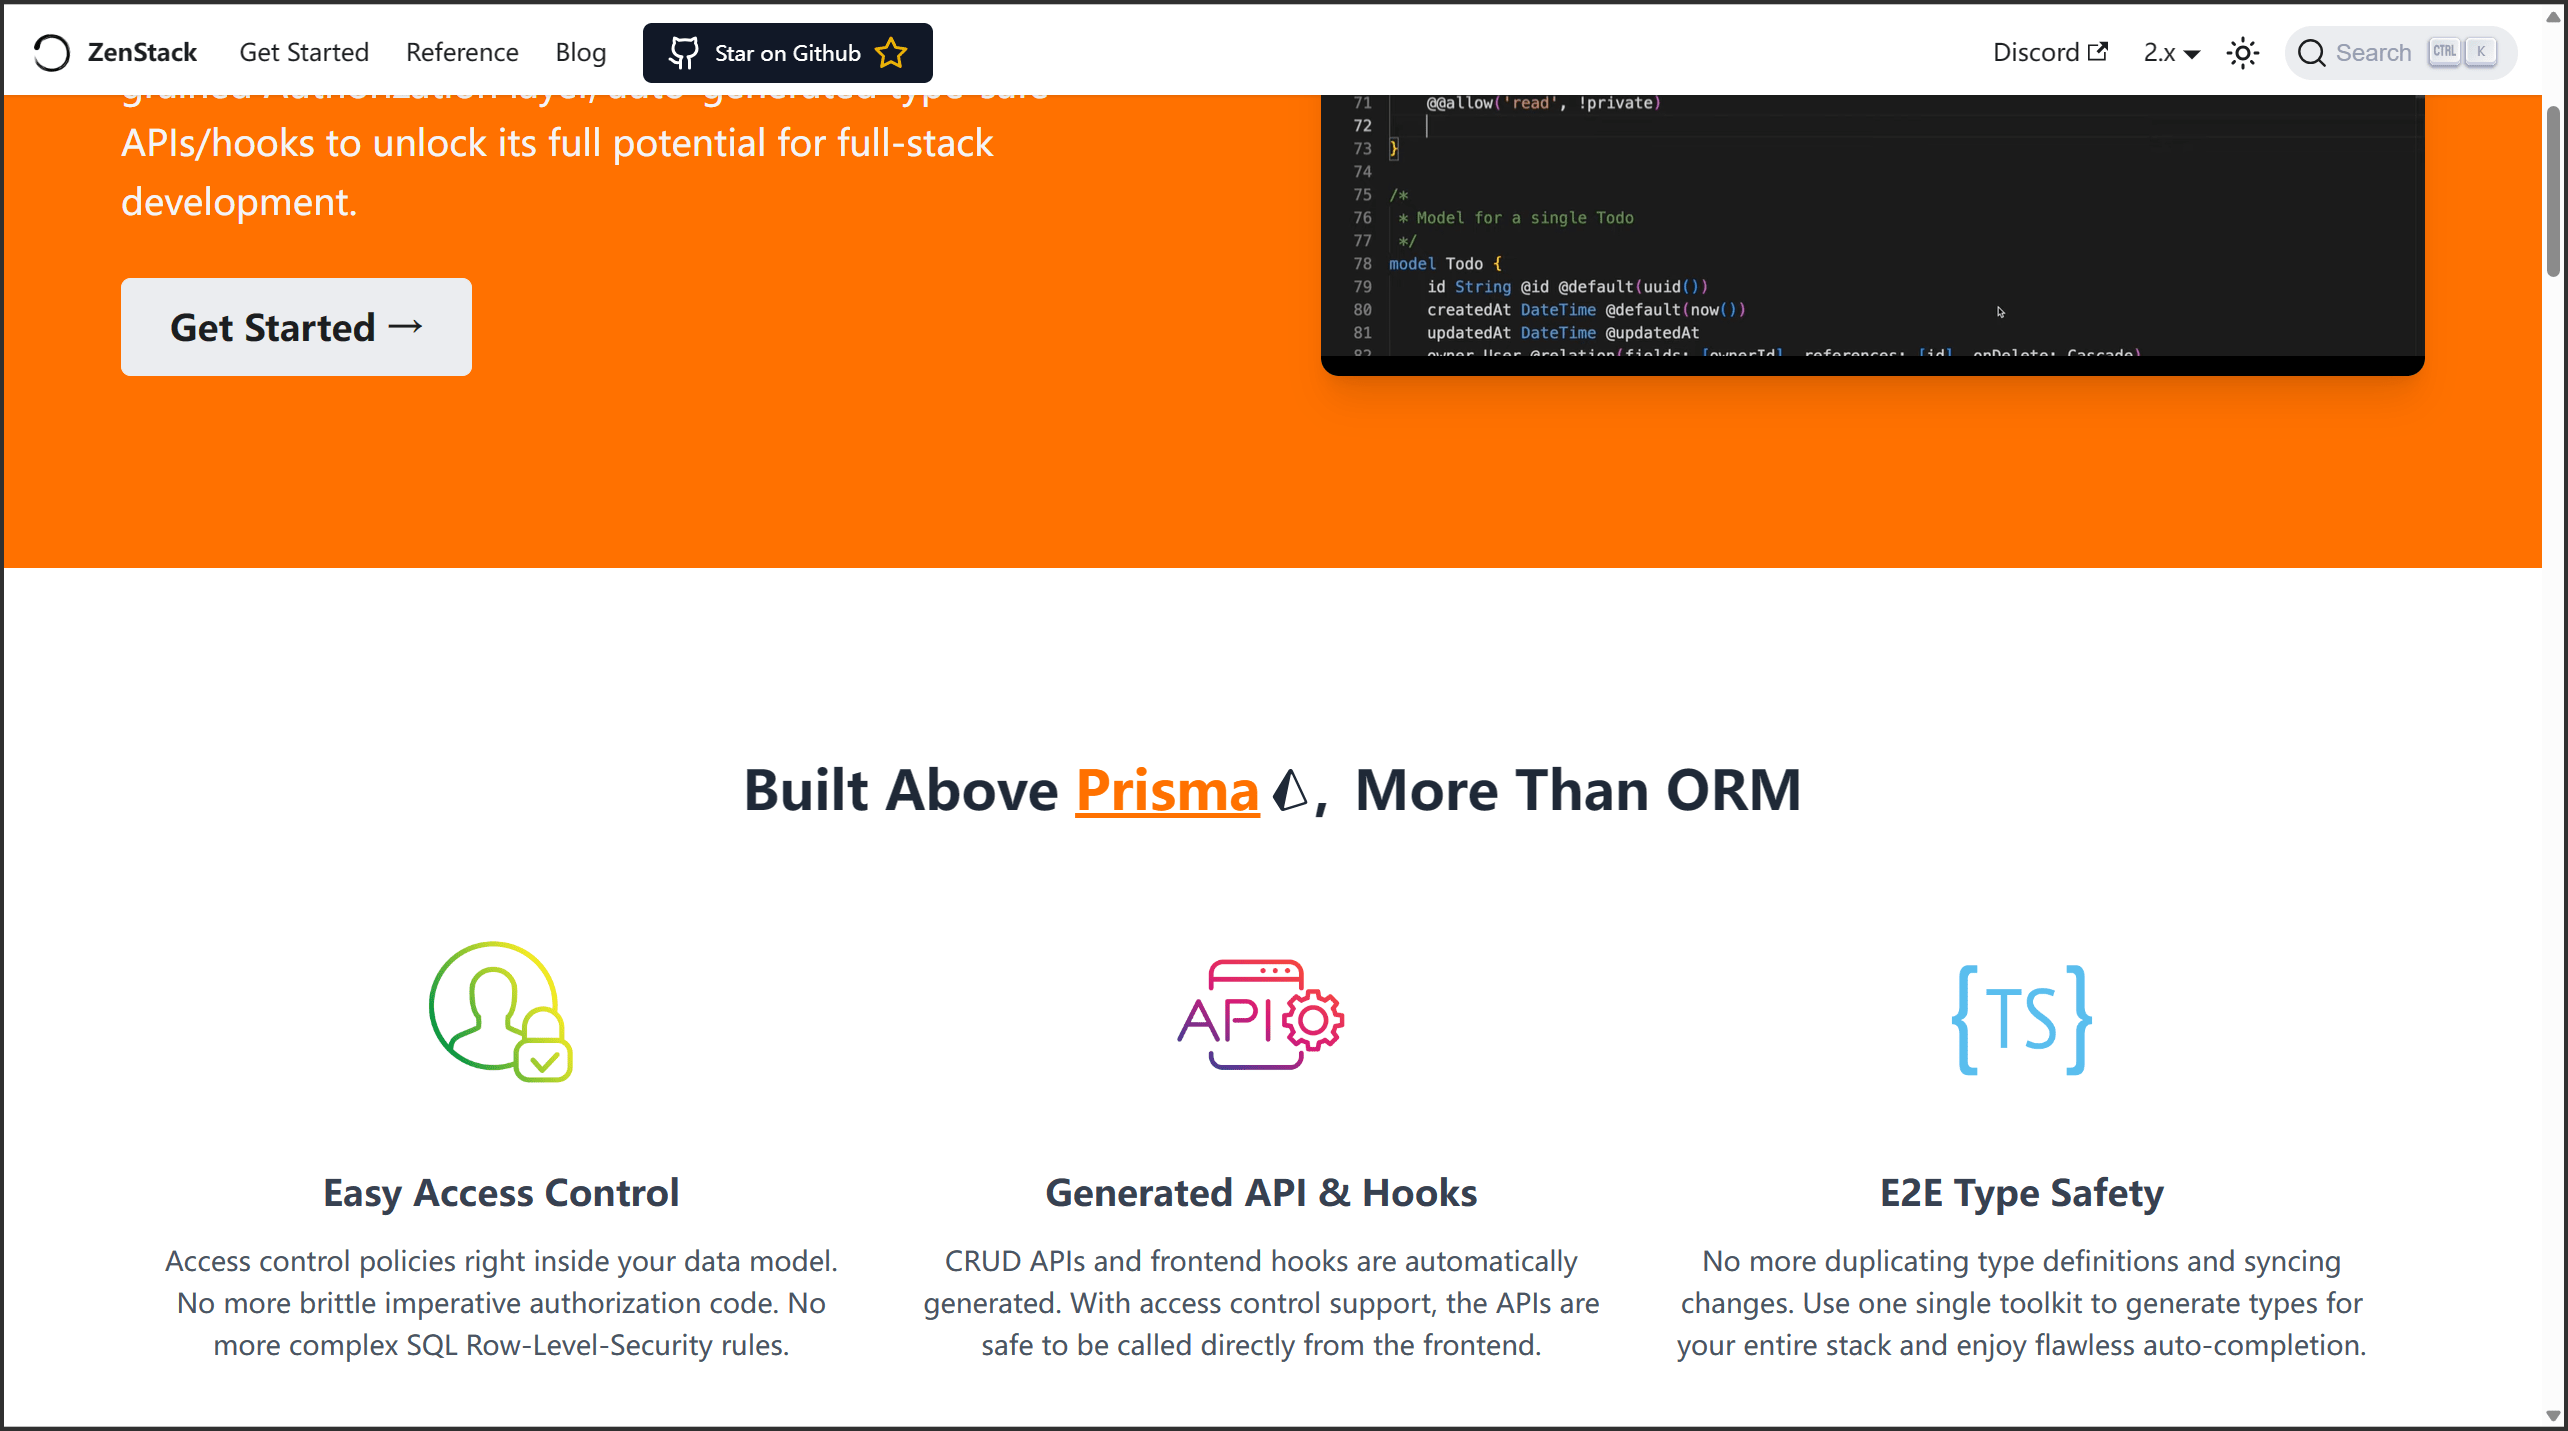Open the Get Started nav item
2568x1431 pixels.
(x=304, y=53)
